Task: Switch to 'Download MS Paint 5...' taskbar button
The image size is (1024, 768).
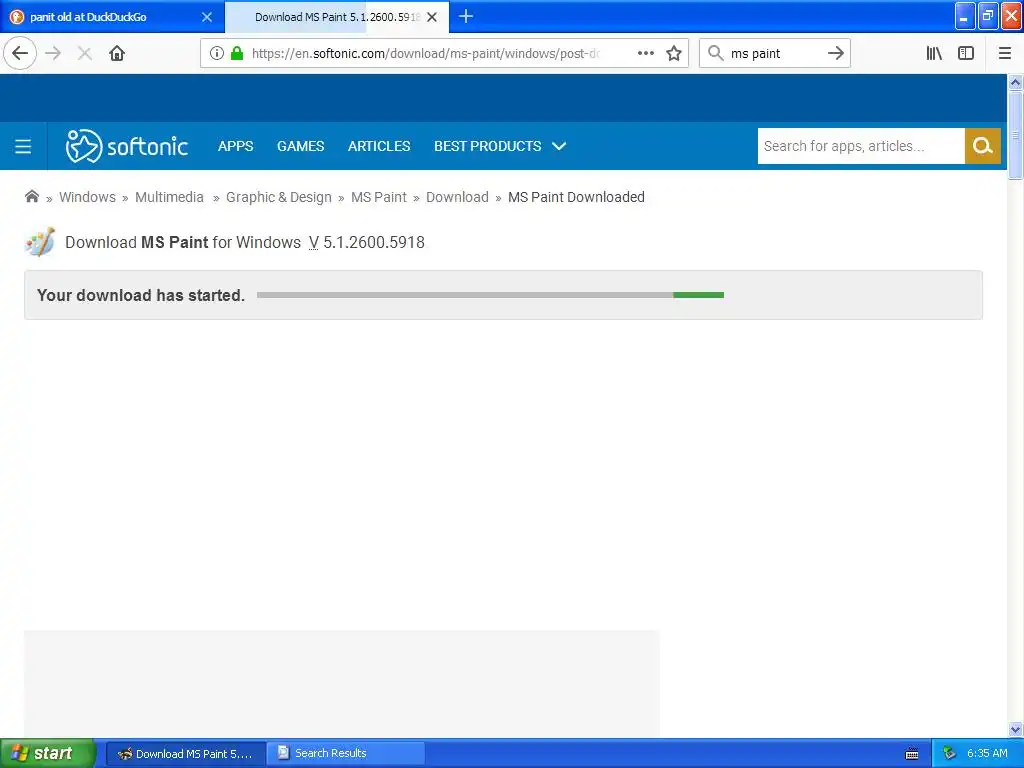Action: [x=185, y=754]
